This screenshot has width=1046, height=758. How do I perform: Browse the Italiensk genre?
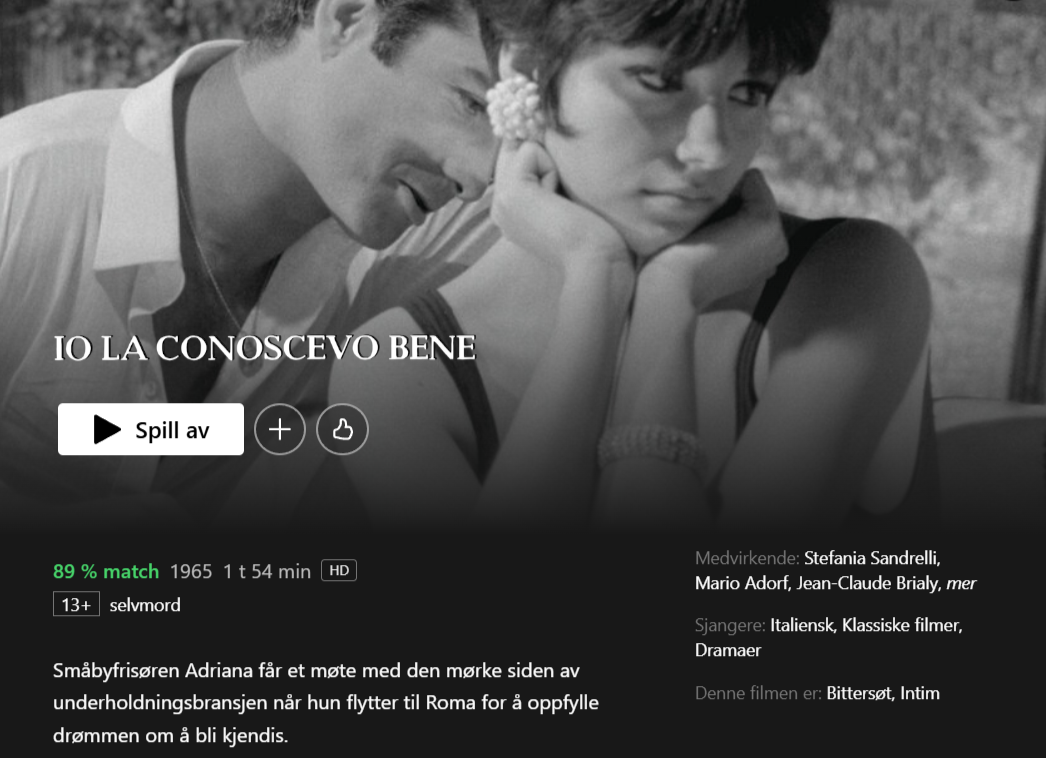(803, 625)
